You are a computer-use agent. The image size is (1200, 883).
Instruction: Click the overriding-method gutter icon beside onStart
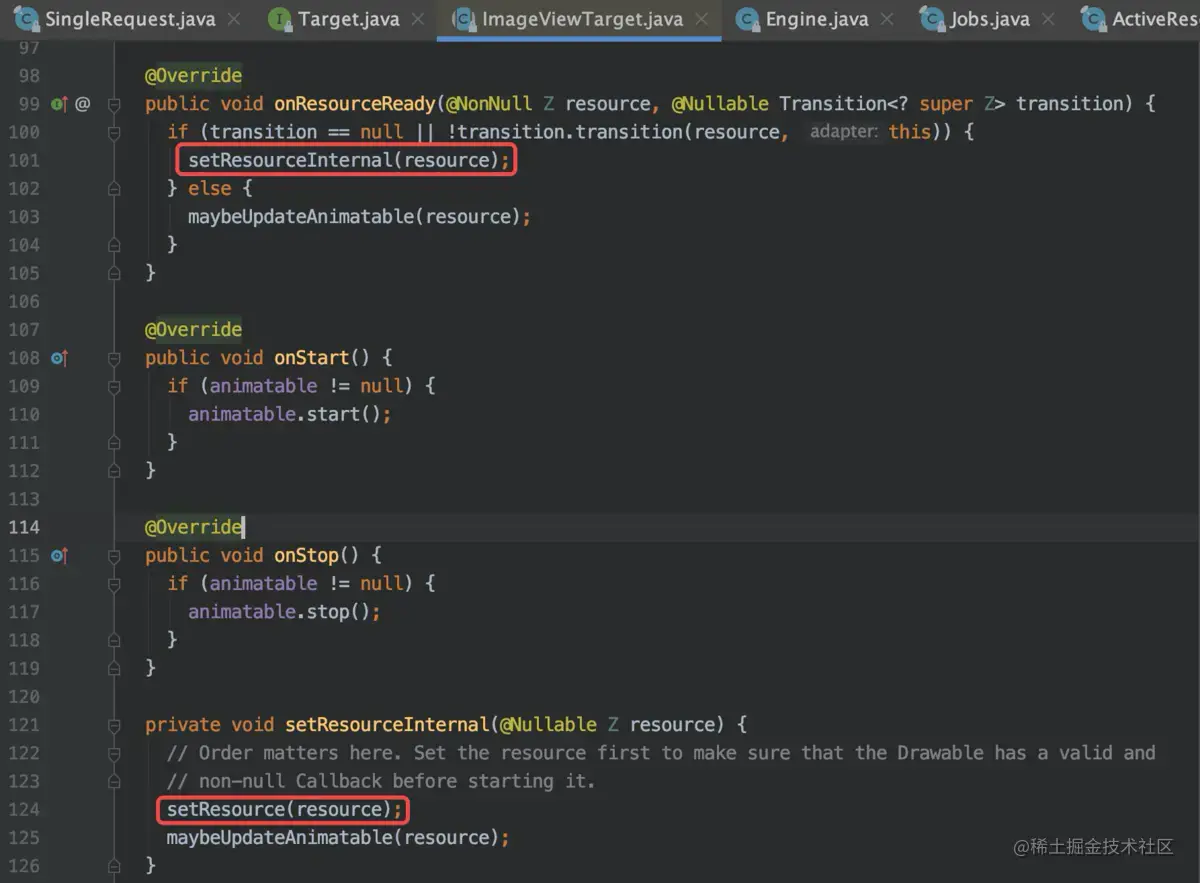(58, 357)
